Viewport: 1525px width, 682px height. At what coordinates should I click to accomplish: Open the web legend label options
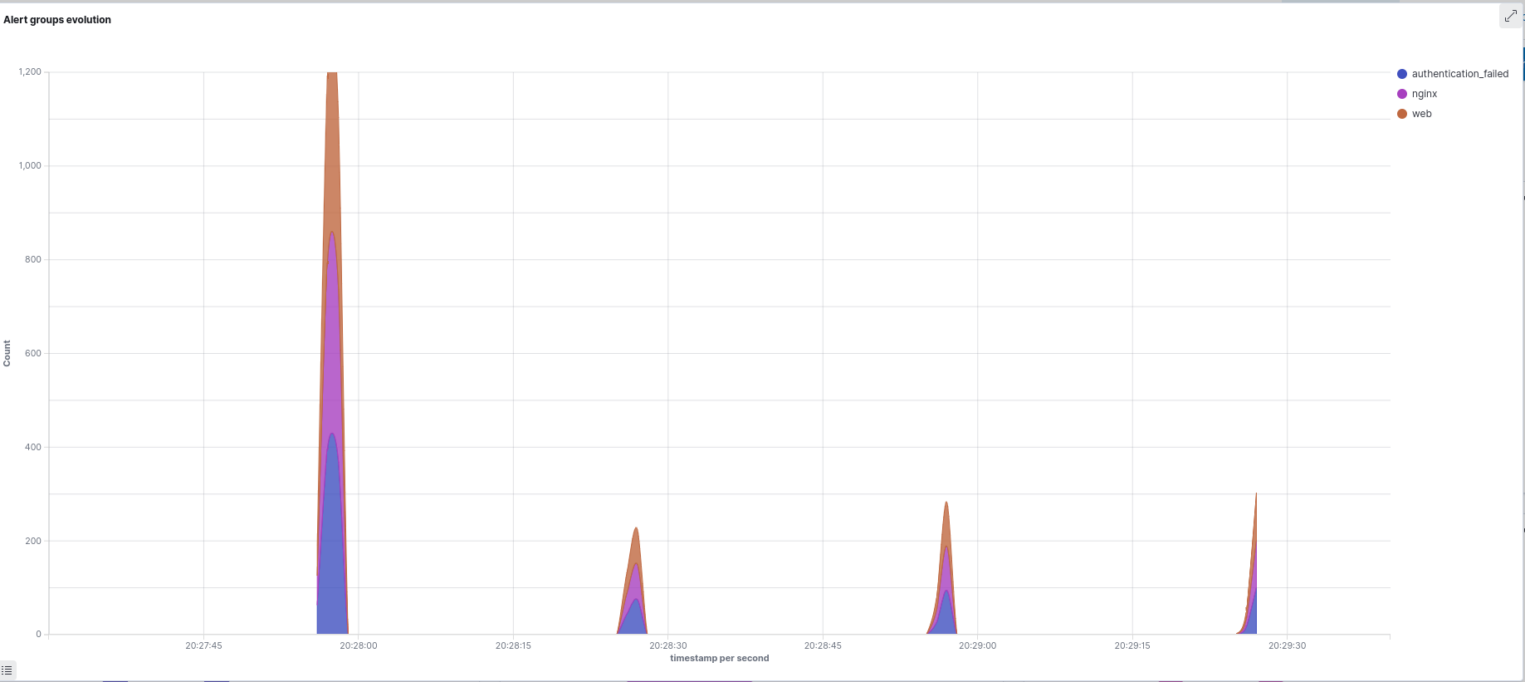(1421, 114)
